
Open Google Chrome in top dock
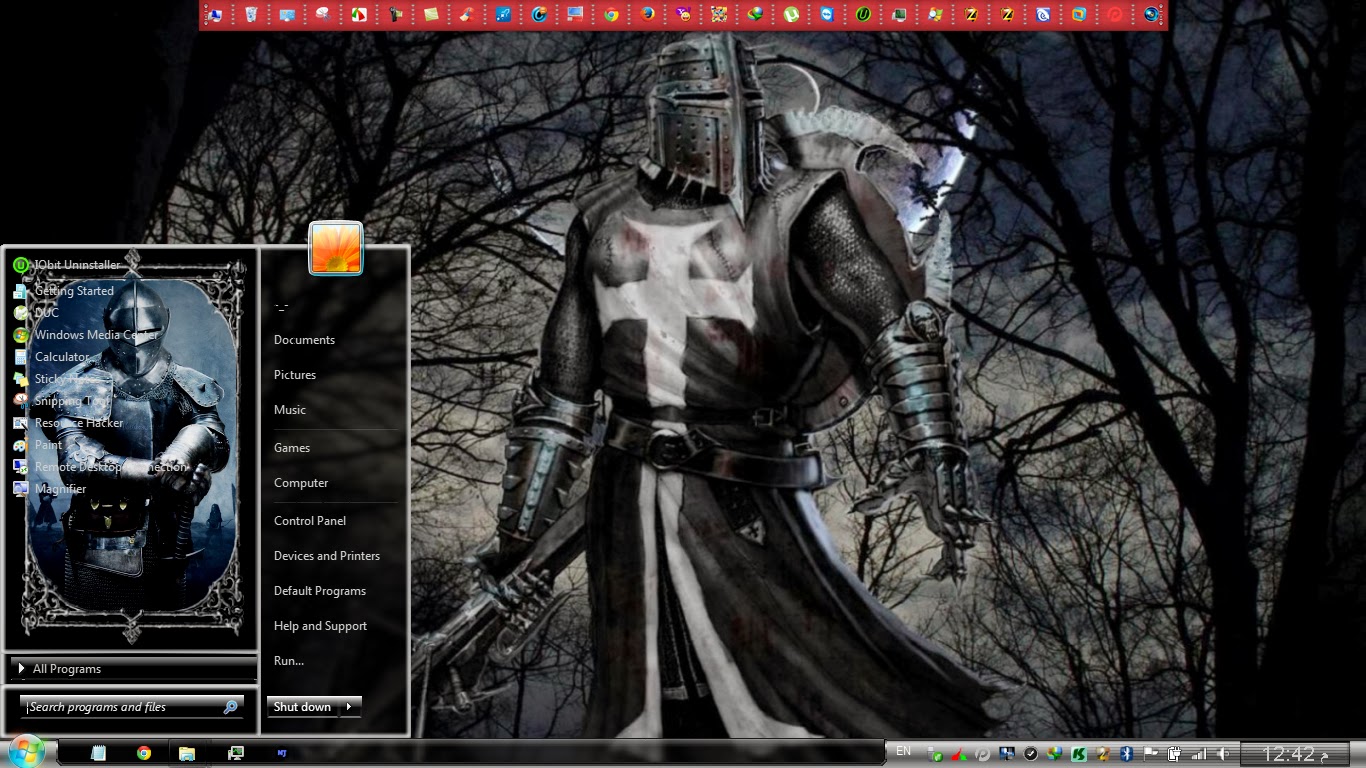[x=611, y=15]
